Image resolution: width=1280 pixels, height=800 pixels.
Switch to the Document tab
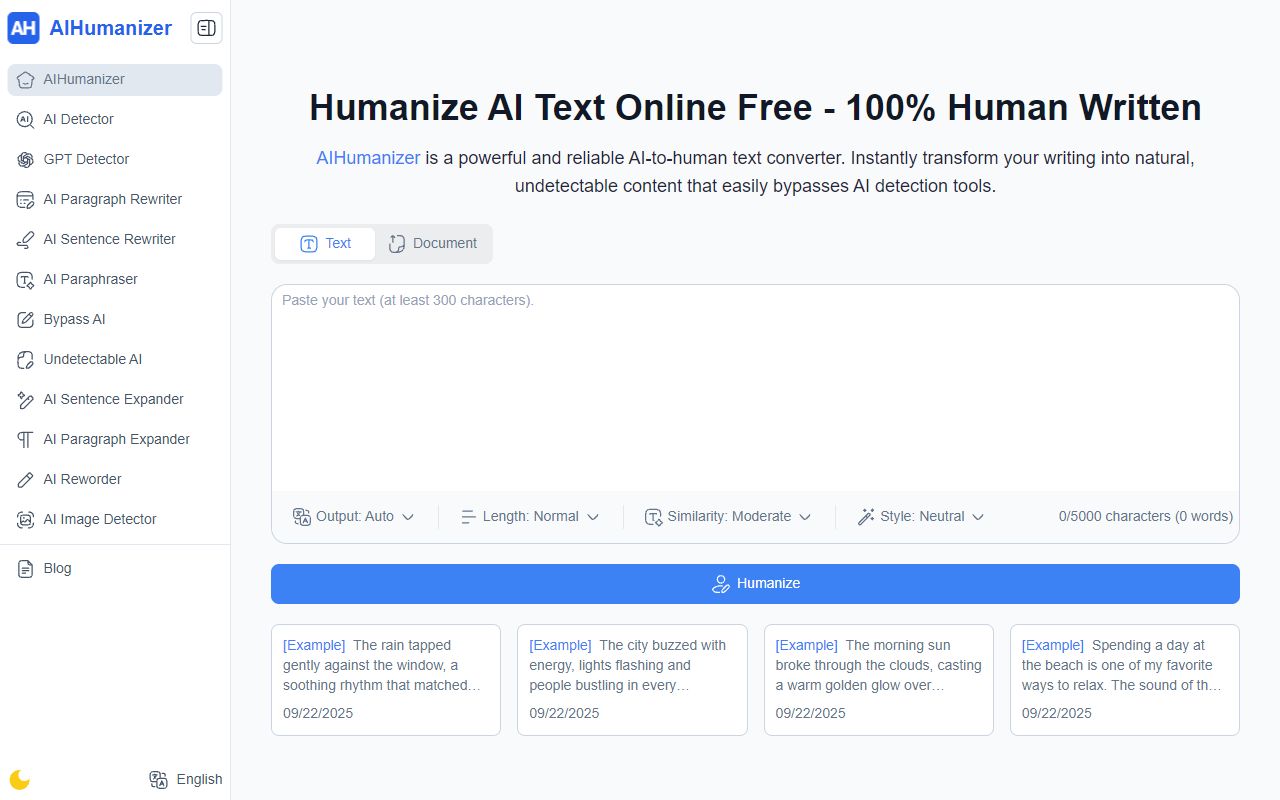coord(433,243)
